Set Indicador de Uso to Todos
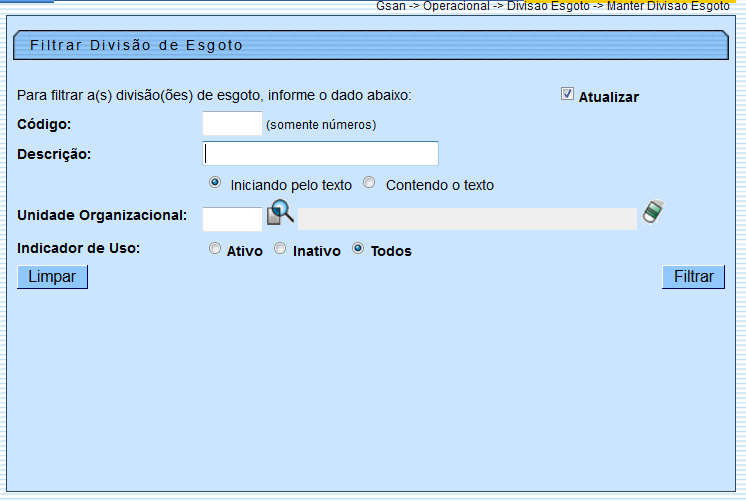This screenshot has width=746, height=501. coord(358,249)
